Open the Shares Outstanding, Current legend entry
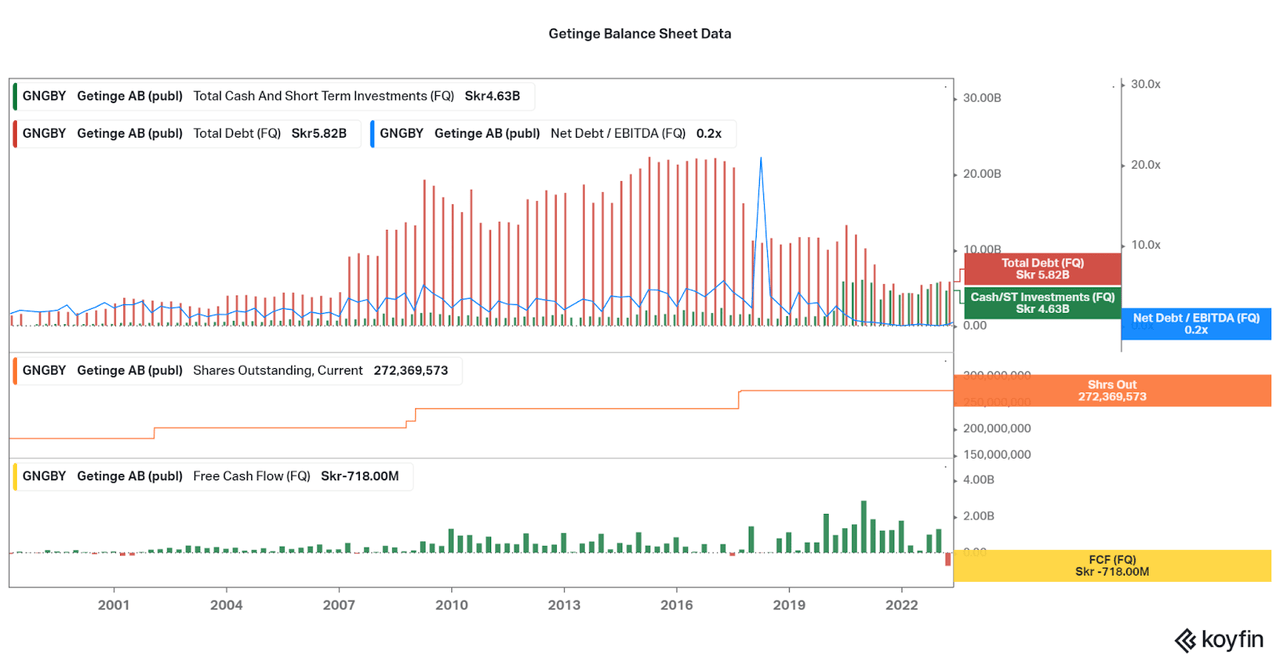Screen dimensions: 1280x662 click(236, 371)
